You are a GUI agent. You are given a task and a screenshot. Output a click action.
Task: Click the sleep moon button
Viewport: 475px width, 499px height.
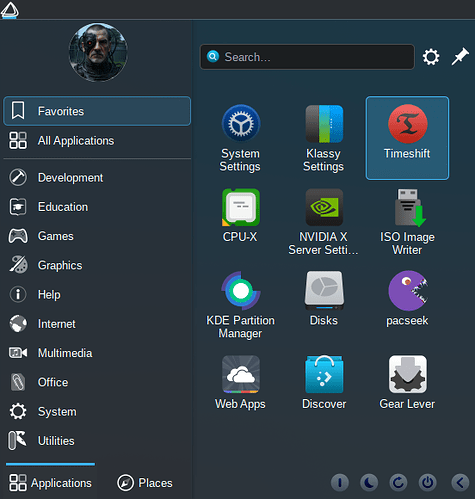pos(369,482)
